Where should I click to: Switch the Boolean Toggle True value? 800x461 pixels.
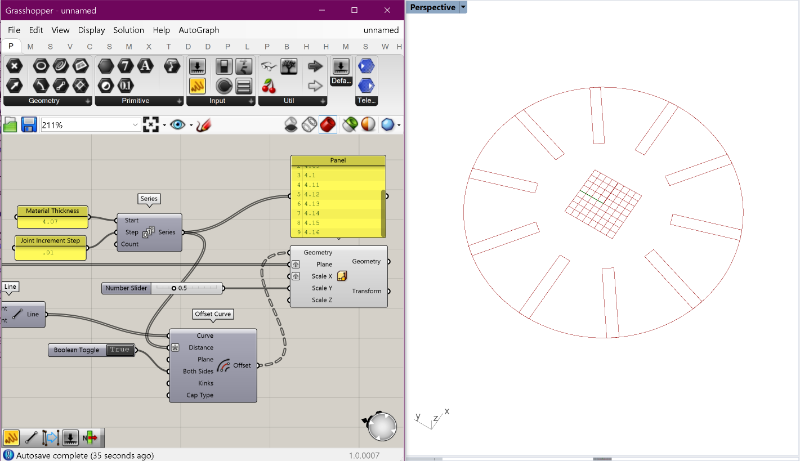click(x=120, y=350)
